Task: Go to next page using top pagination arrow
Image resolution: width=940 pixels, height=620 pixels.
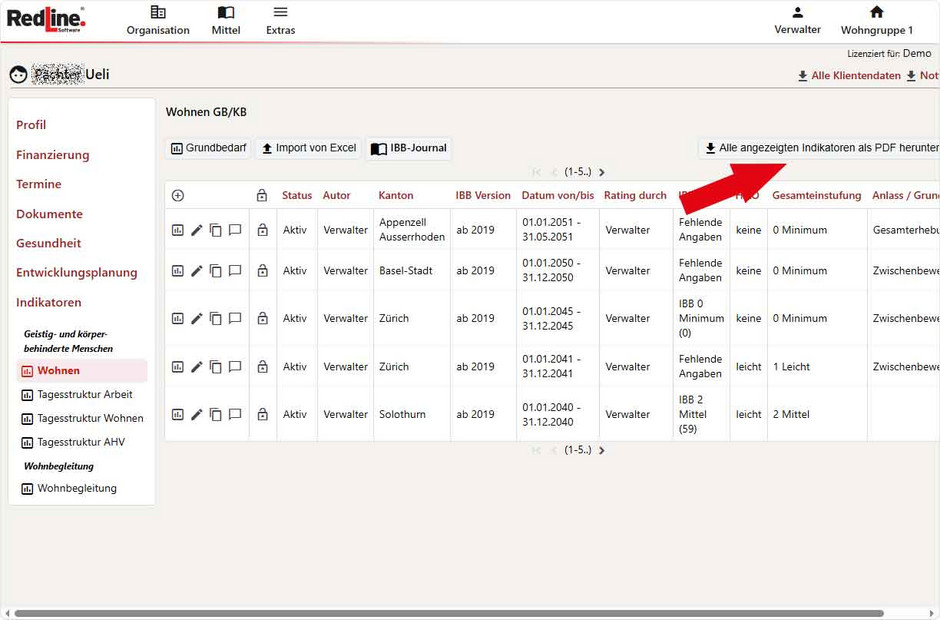Action: pyautogui.click(x=602, y=172)
